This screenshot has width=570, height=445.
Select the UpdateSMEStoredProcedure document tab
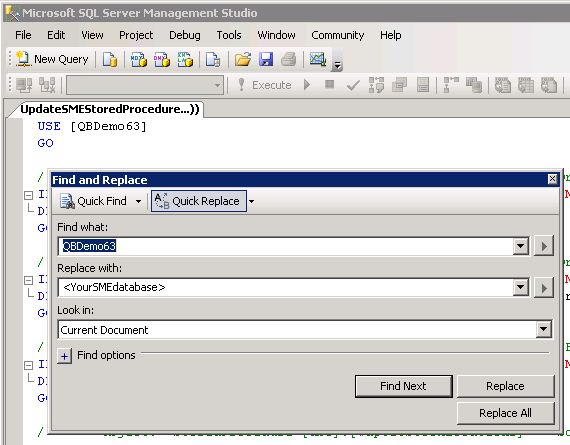[110, 109]
